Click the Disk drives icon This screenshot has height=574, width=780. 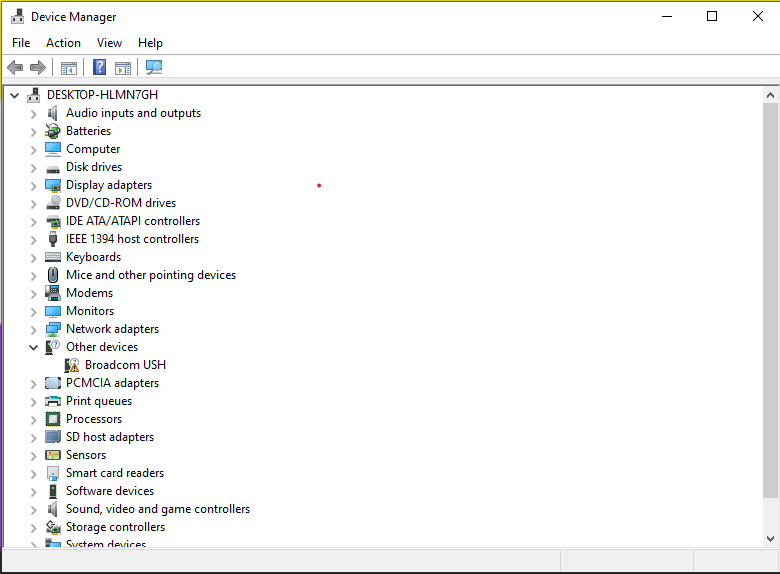click(x=53, y=169)
